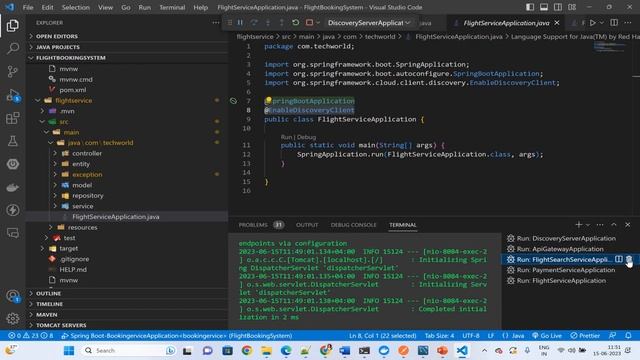This screenshot has width=640, height=360.
Task: Open the new terminal launch profile dropdown
Action: point(588,224)
